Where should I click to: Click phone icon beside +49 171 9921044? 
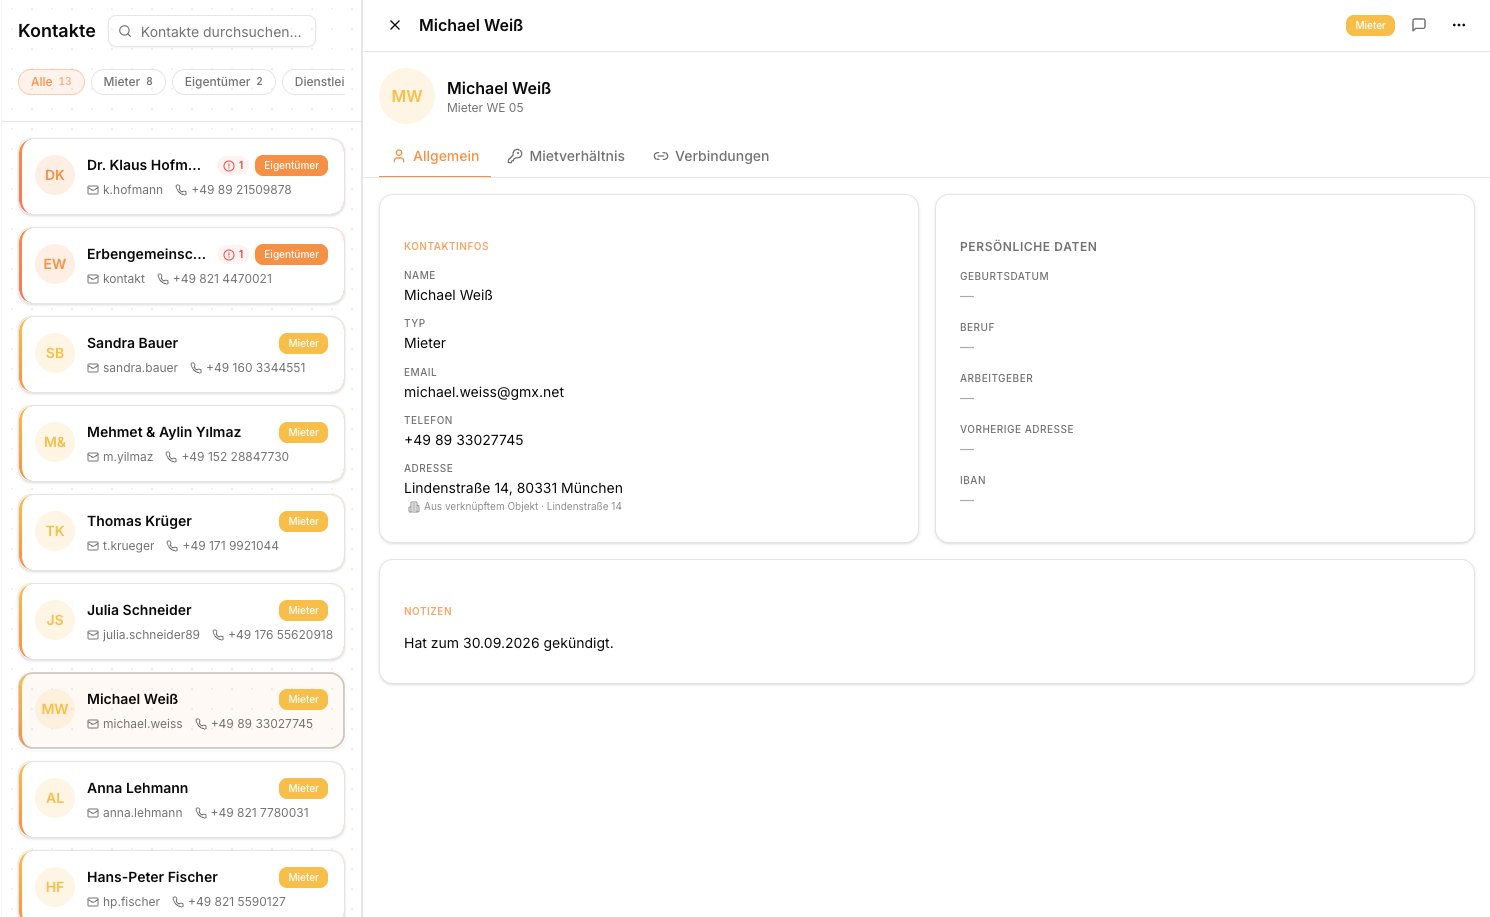click(172, 546)
